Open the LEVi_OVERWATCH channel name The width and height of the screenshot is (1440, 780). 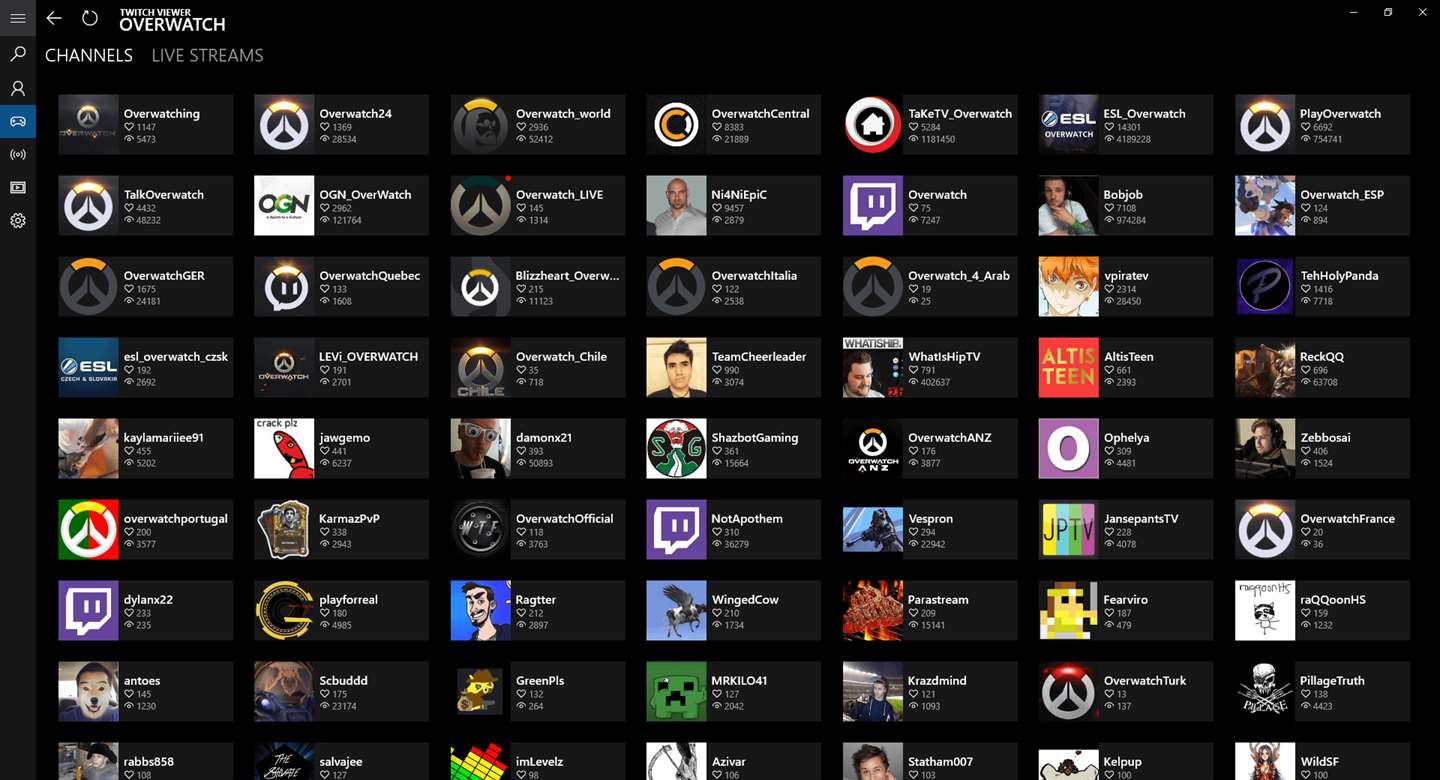pyautogui.click(x=368, y=357)
